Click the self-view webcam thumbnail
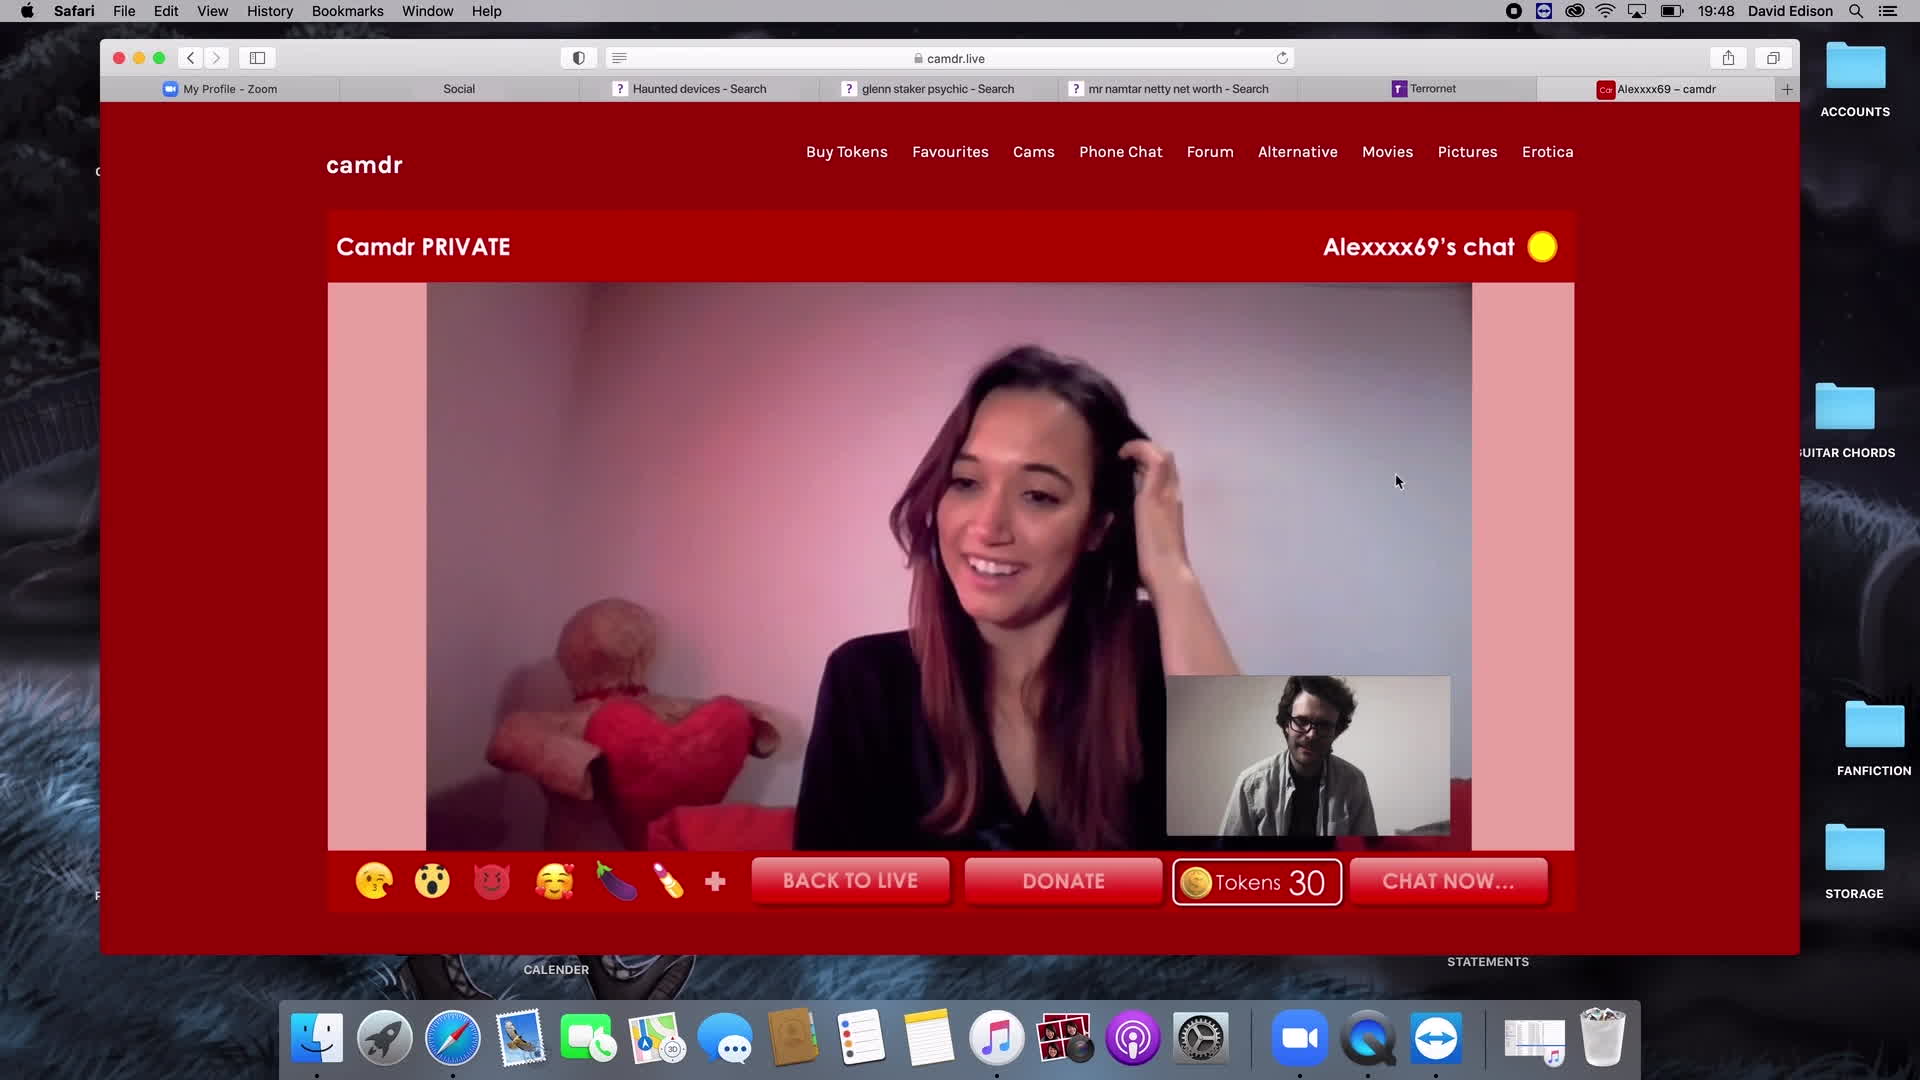This screenshot has width=1920, height=1080. coord(1308,755)
